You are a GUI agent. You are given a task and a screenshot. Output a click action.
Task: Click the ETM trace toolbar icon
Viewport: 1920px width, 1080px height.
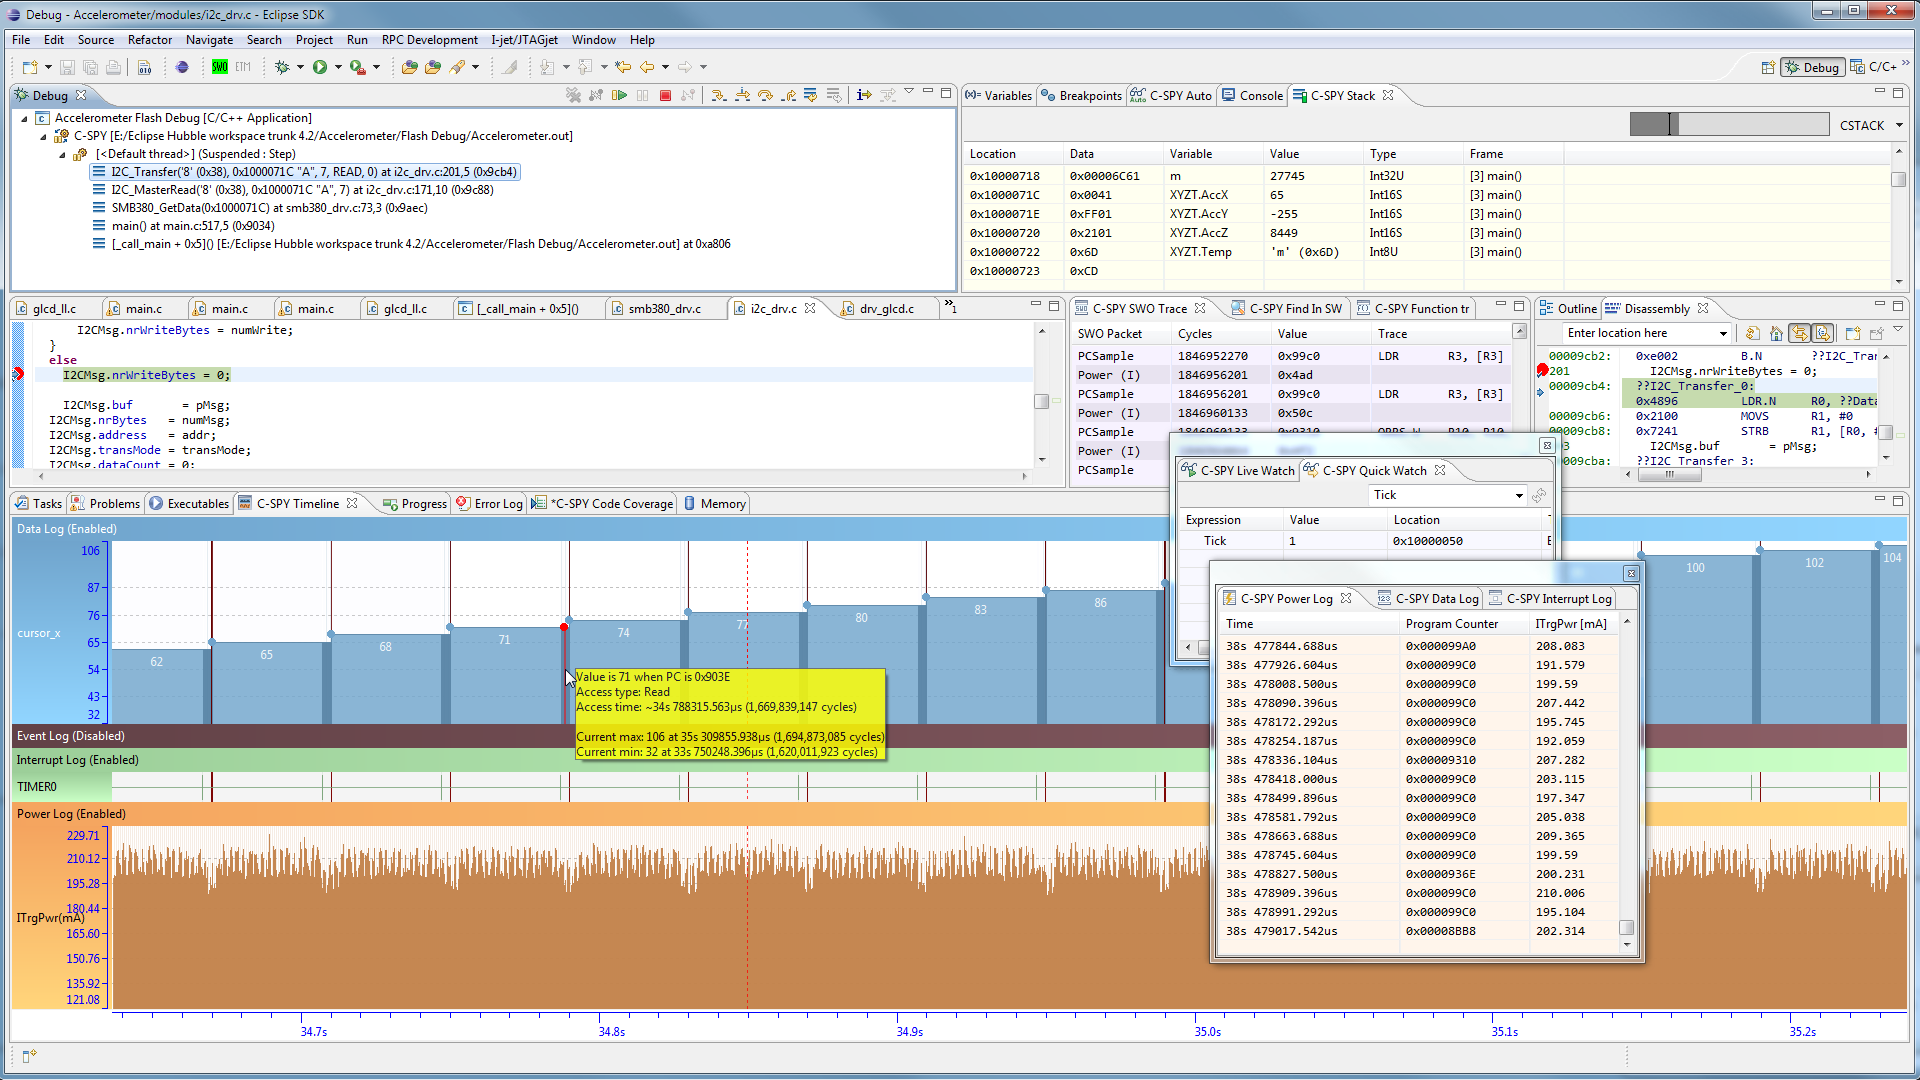[x=243, y=67]
